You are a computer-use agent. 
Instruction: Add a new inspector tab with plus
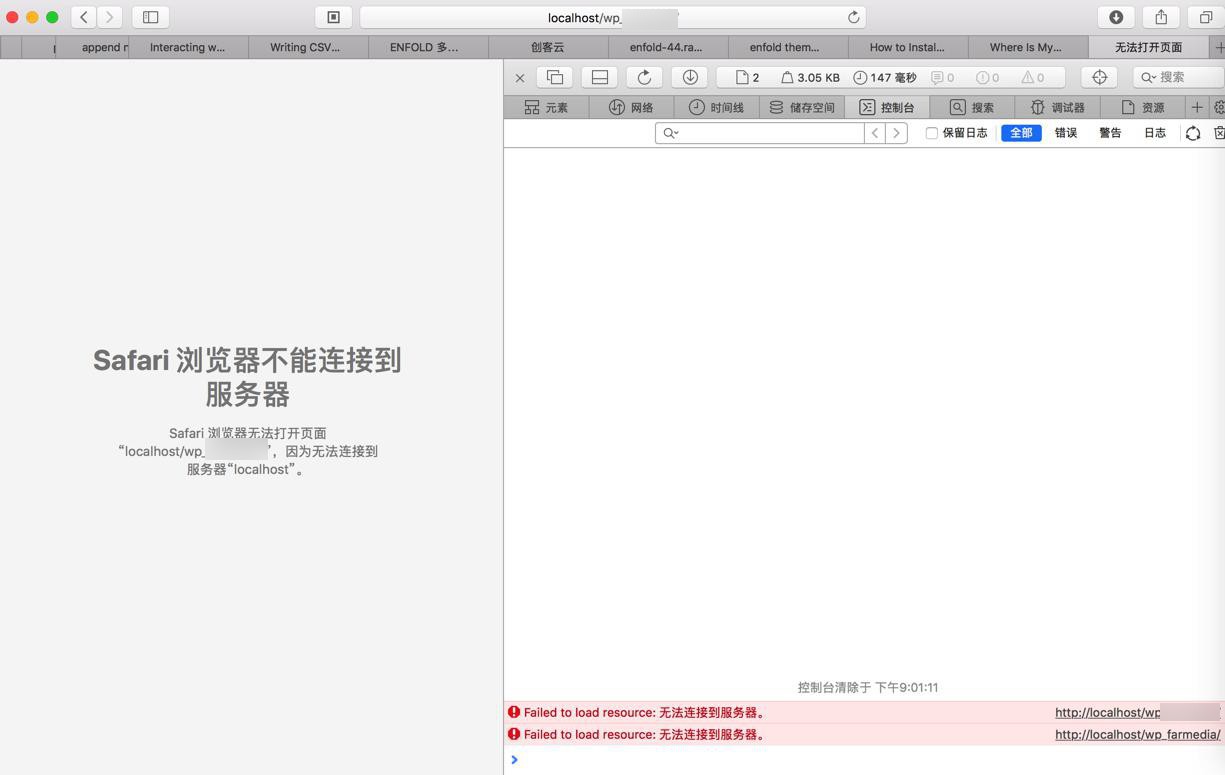point(1197,107)
